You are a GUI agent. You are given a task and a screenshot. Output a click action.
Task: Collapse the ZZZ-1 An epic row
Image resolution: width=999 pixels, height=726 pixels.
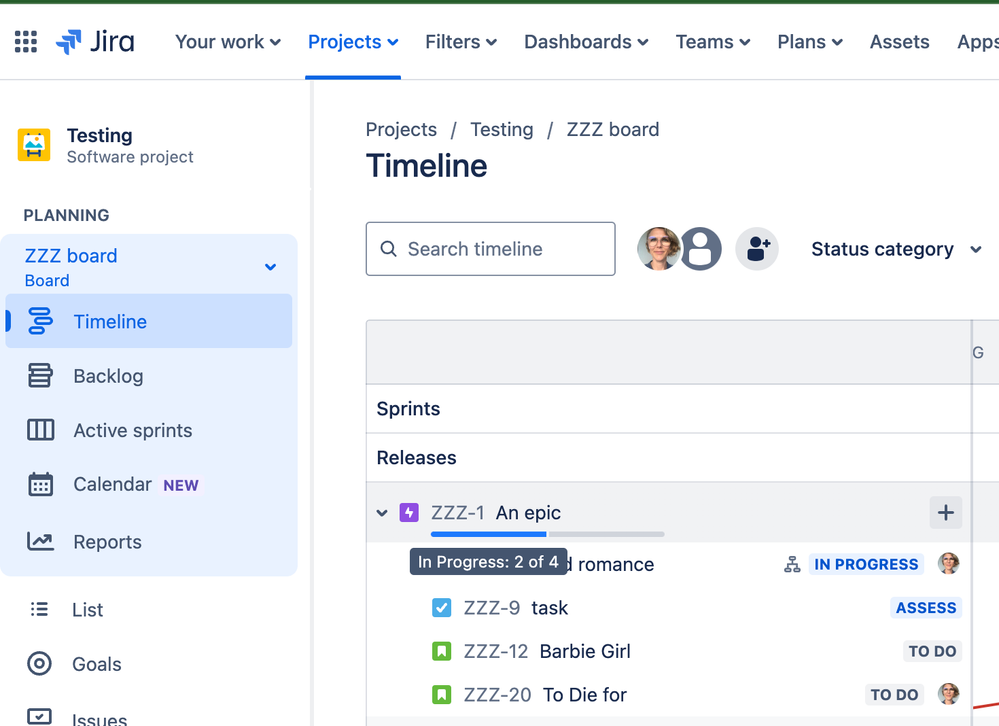point(382,513)
